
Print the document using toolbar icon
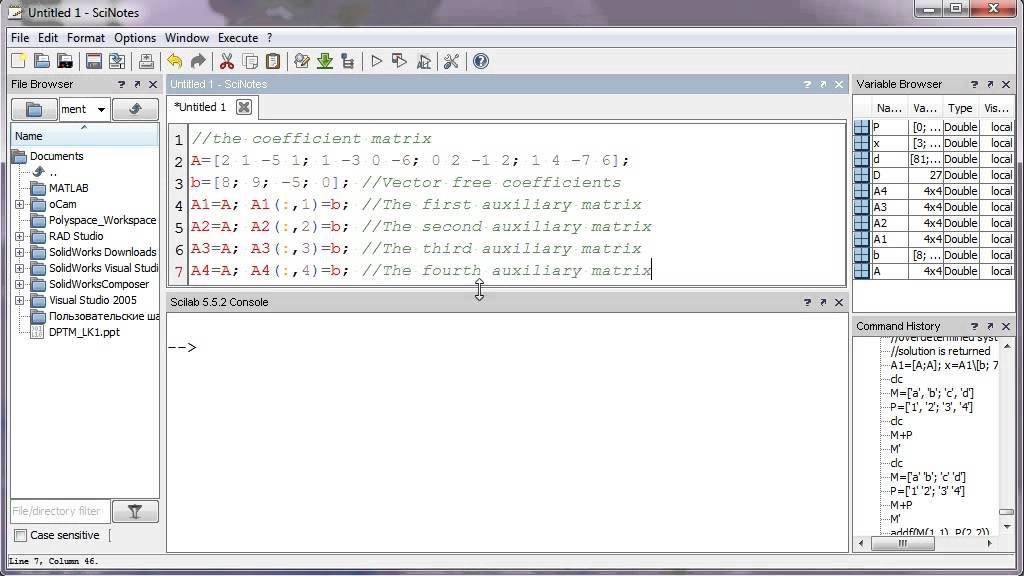[x=146, y=61]
